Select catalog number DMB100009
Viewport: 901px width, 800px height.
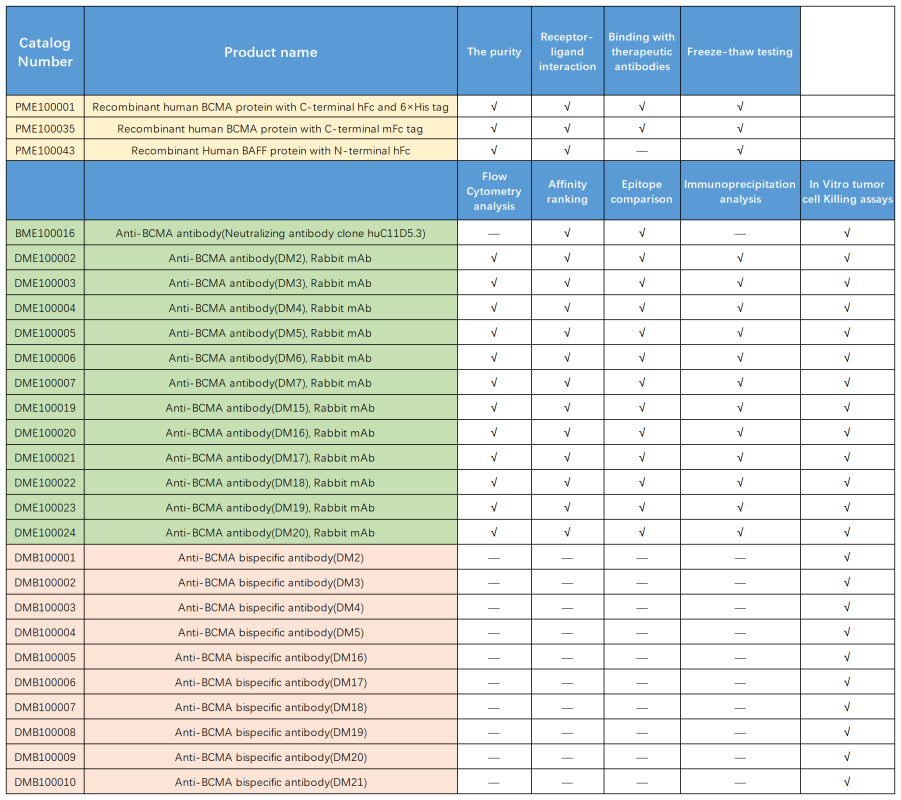click(x=45, y=757)
